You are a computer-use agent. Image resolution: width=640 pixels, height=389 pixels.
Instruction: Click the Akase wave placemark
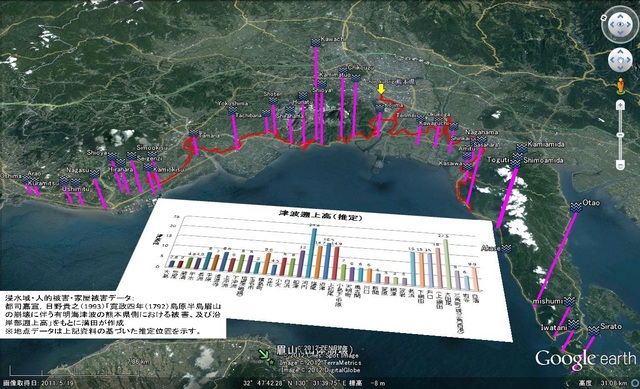point(507,248)
